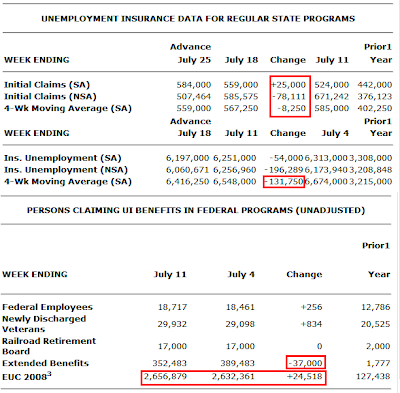Viewport: 400px width, 393px height.
Task: Select the Ins. Unemployment (SA) label
Action: [x=63, y=158]
